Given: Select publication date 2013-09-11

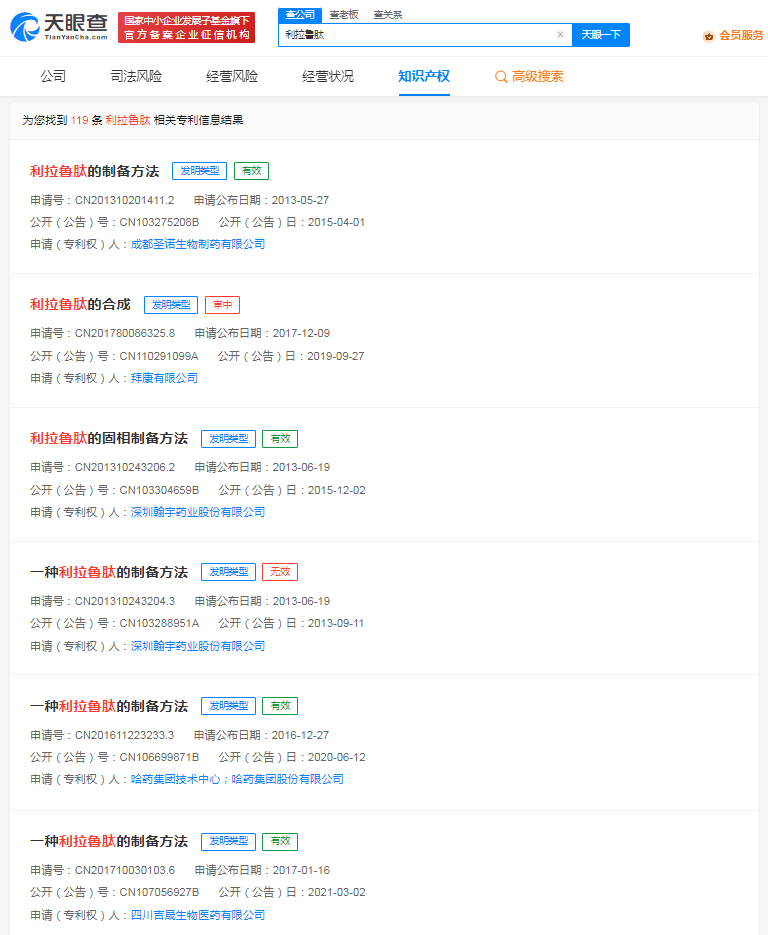Looking at the screenshot, I should tap(336, 623).
